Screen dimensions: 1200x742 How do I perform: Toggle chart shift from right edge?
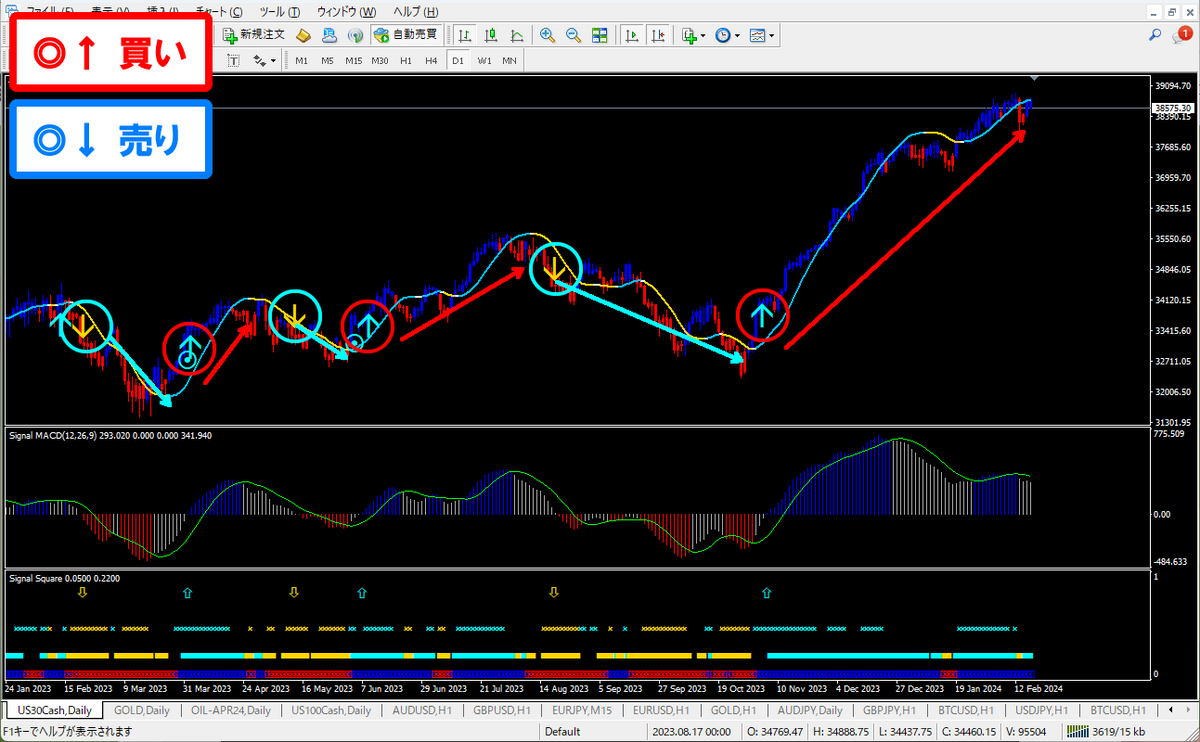click(x=657, y=35)
